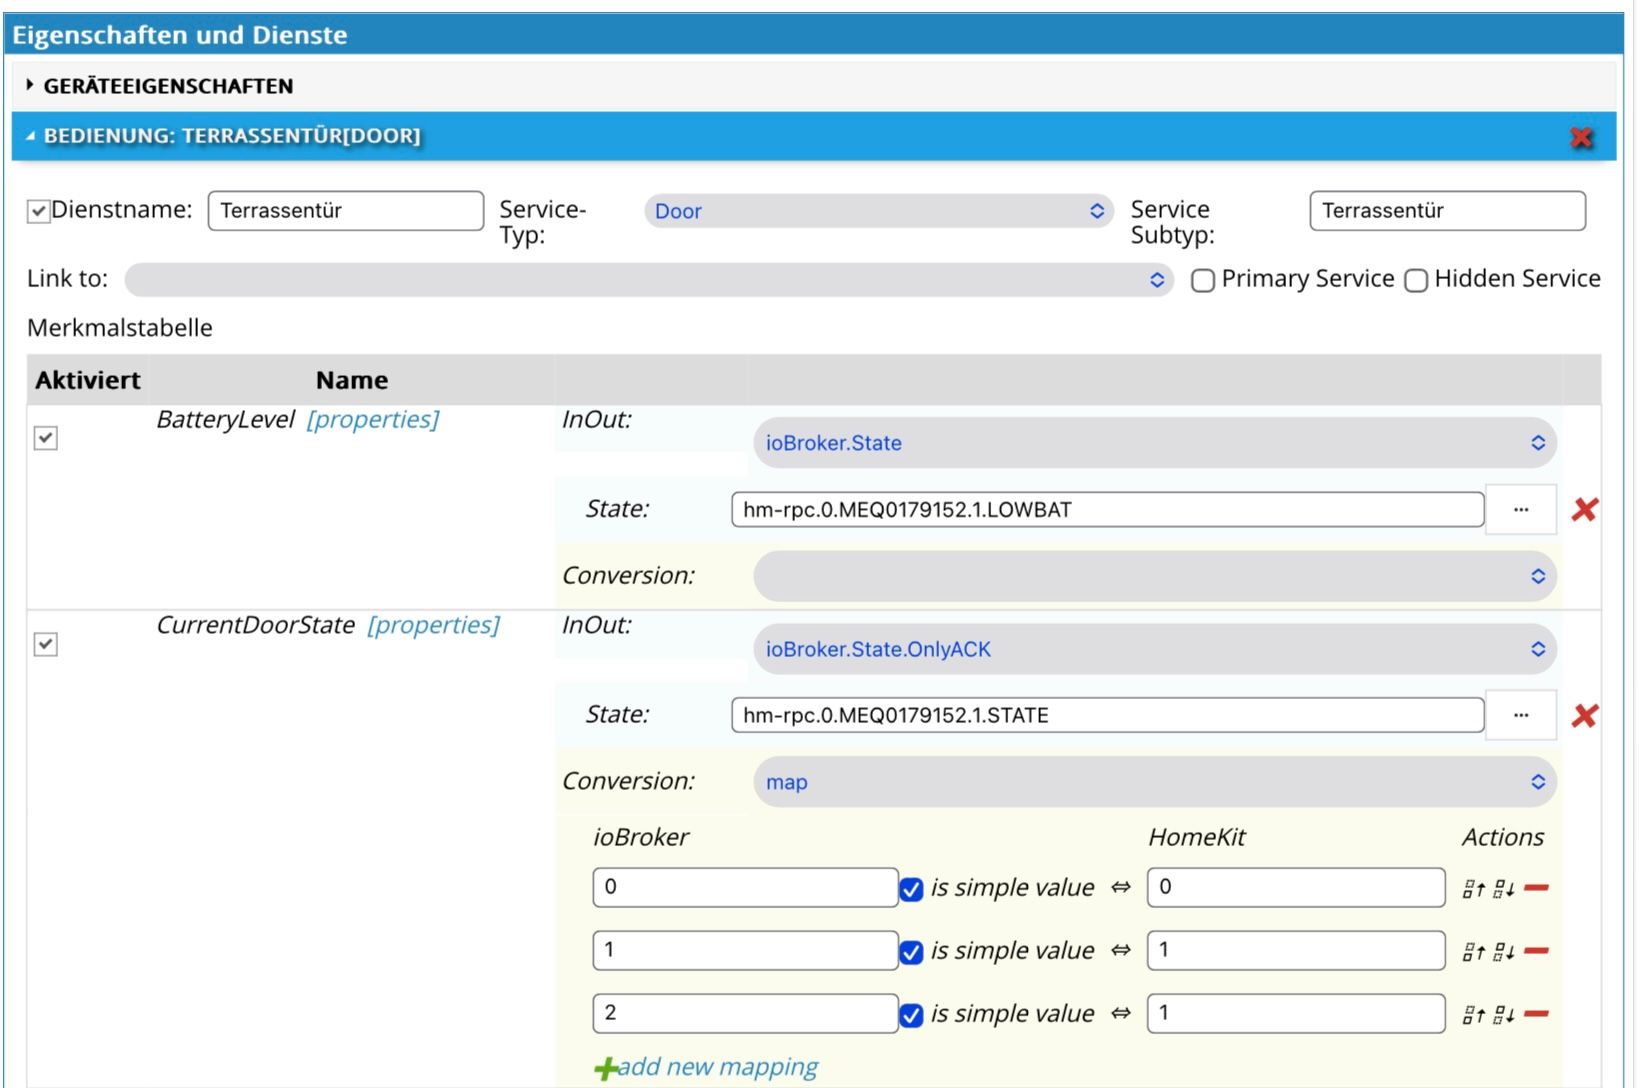The width and height of the screenshot is (1645, 1088).
Task: Edit ioBroker value 1 field
Action: point(746,951)
